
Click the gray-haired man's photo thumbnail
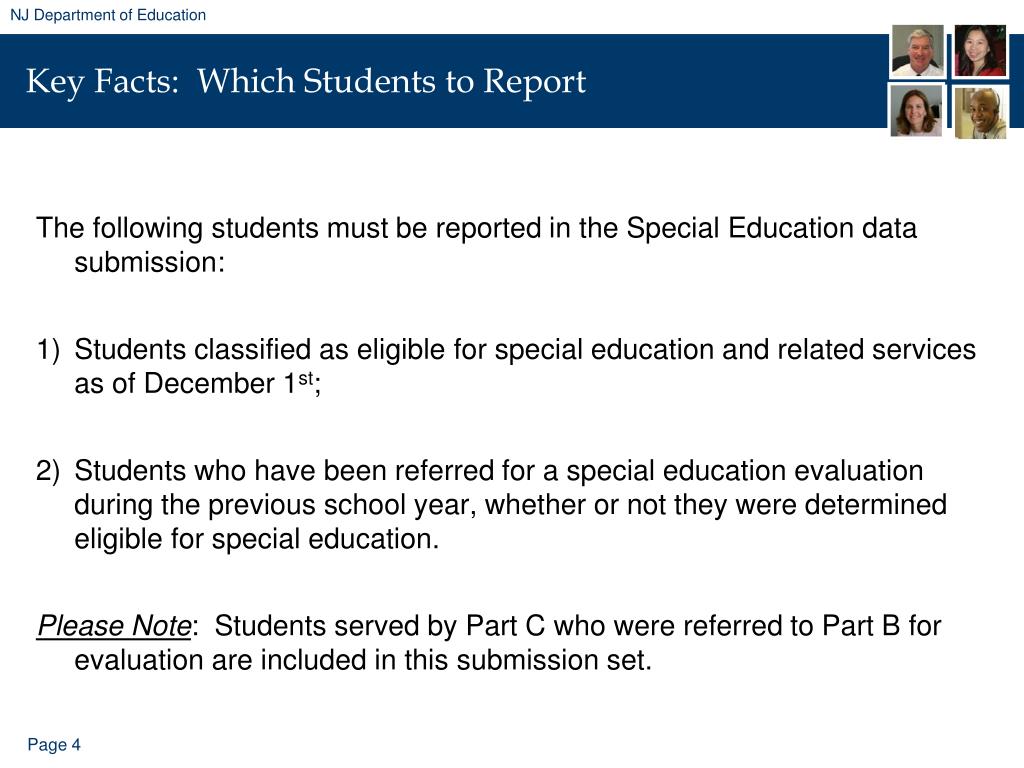tap(918, 51)
